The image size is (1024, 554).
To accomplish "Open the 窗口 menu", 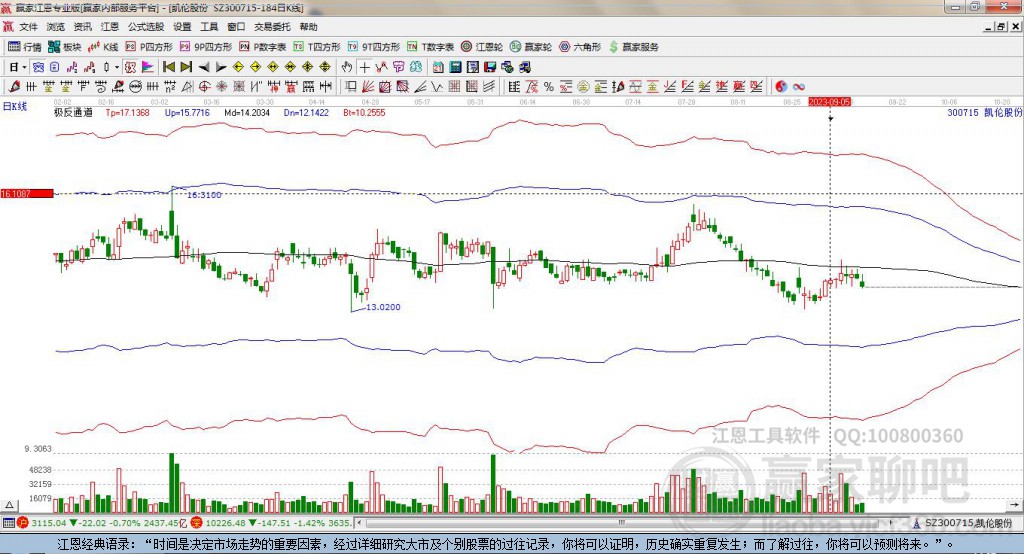I will 236,27.
